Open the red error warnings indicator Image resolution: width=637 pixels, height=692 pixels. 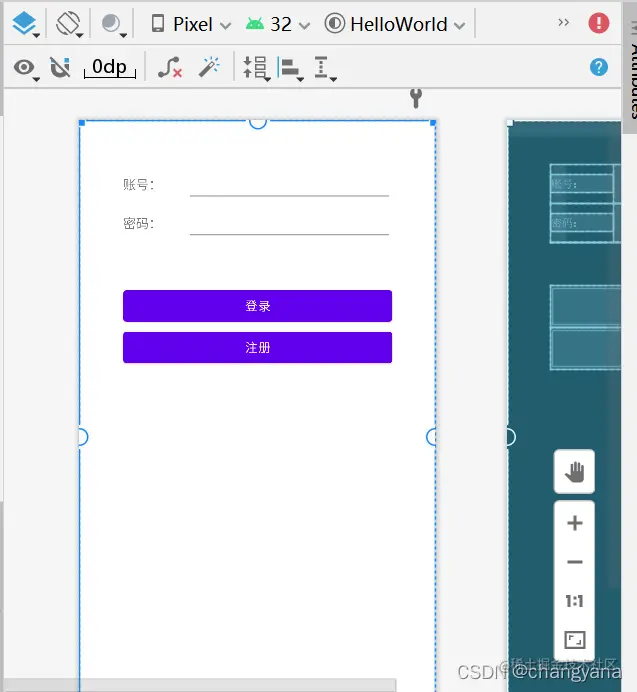[x=599, y=23]
